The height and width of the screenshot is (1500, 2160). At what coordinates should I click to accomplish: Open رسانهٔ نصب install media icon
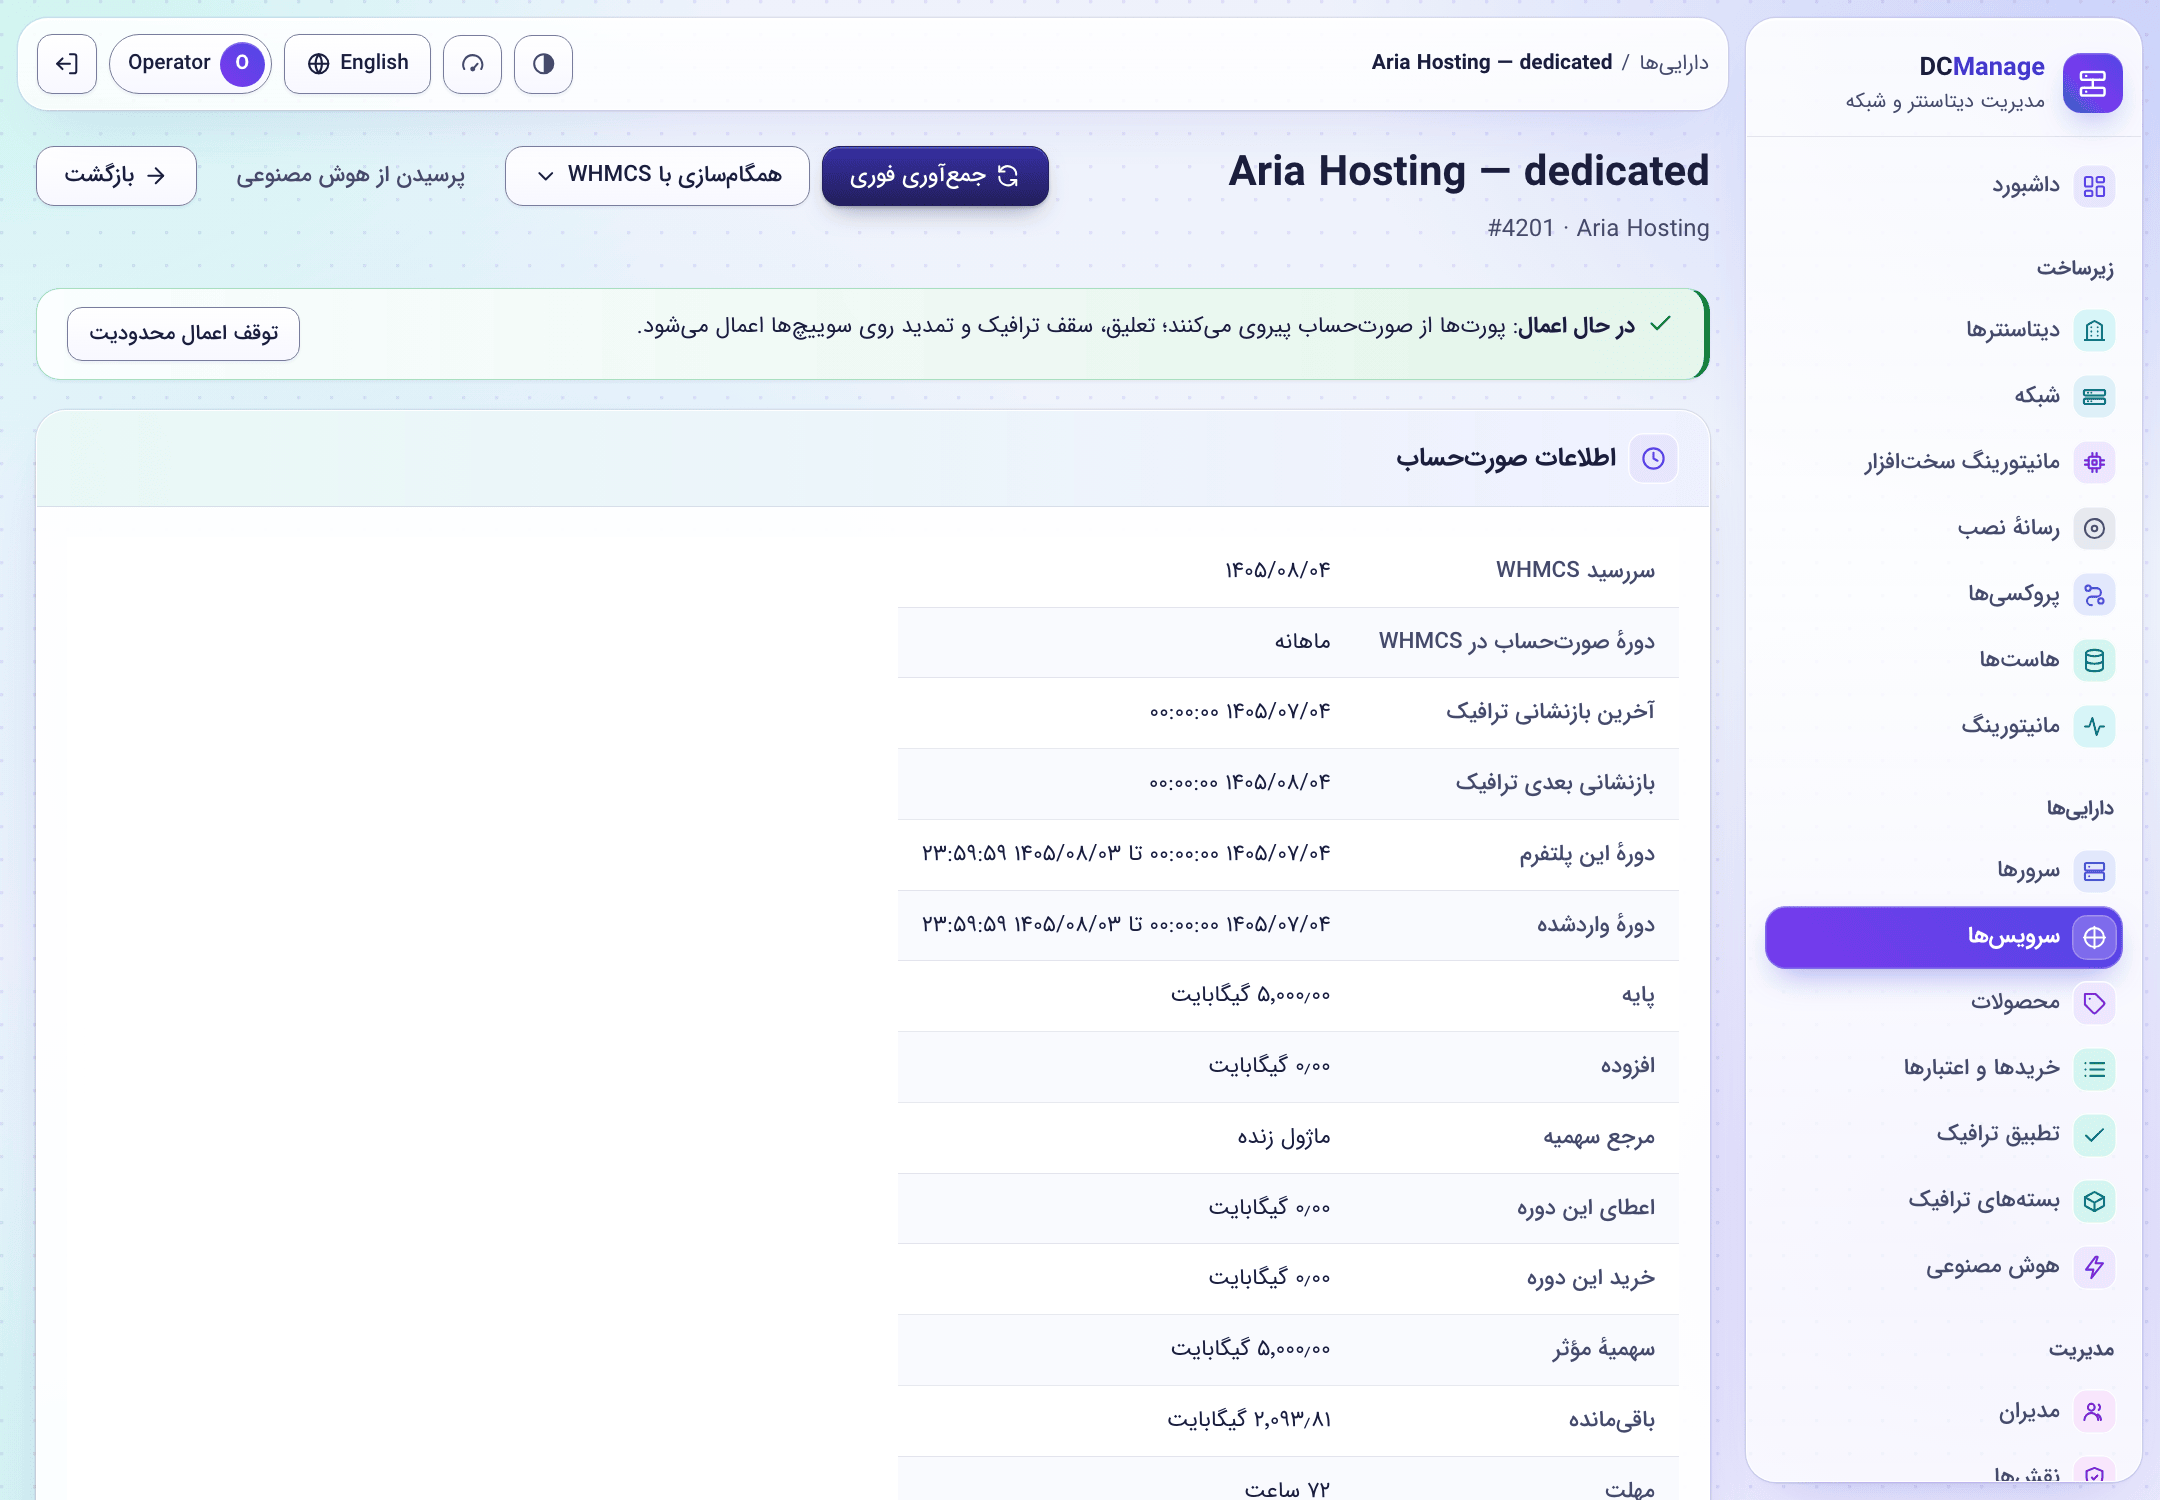(2094, 528)
